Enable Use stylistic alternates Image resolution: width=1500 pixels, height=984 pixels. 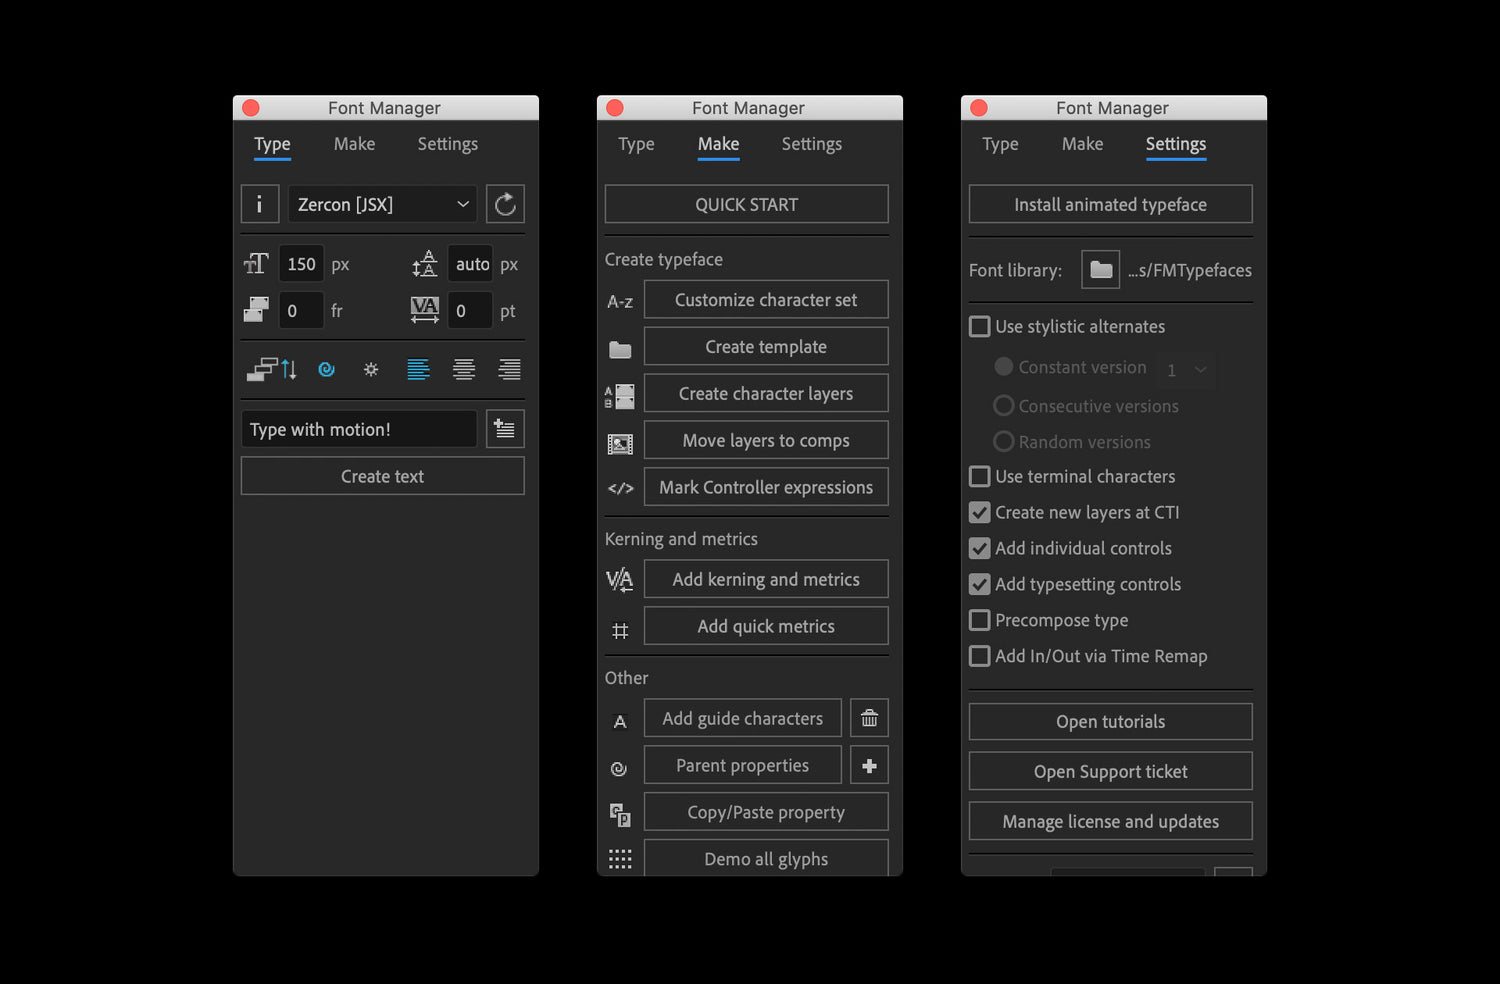coord(978,326)
